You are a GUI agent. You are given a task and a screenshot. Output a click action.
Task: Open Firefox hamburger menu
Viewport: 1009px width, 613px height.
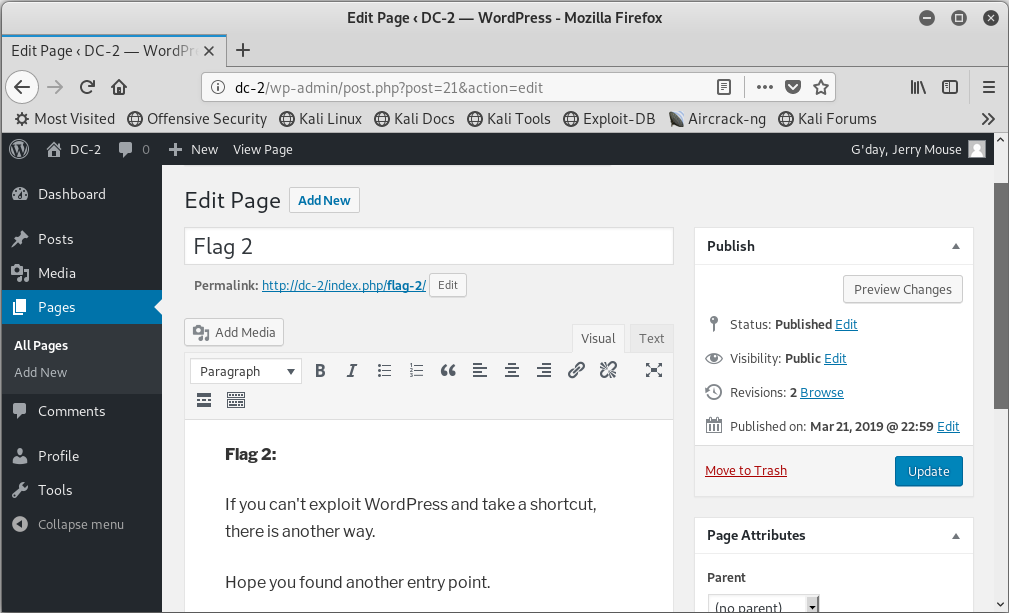989,87
